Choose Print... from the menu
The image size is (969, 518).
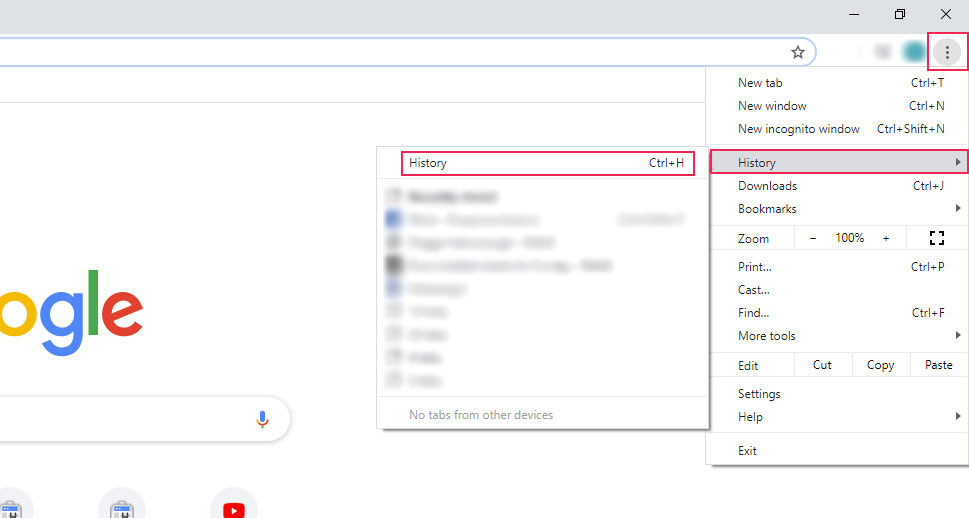pyautogui.click(x=837, y=266)
